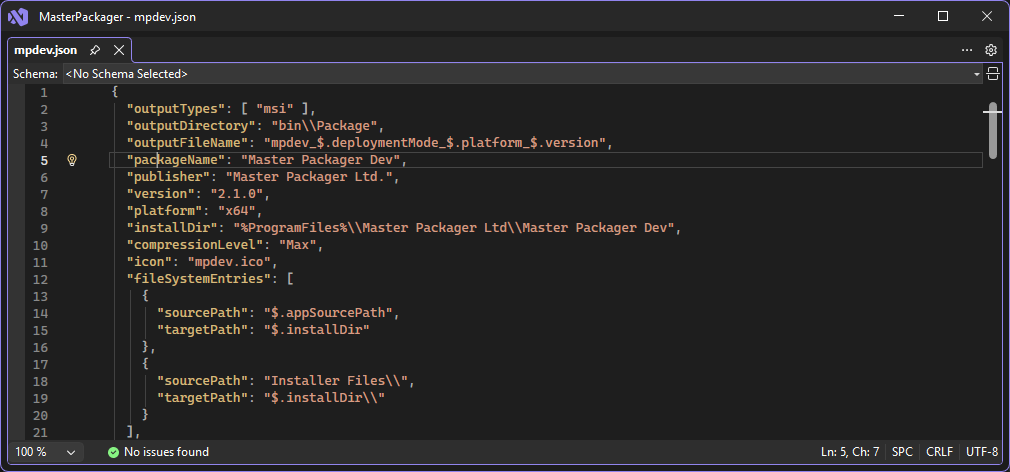Click the split editor icon beside Schema
Viewport: 1010px width, 472px height.
[993, 73]
